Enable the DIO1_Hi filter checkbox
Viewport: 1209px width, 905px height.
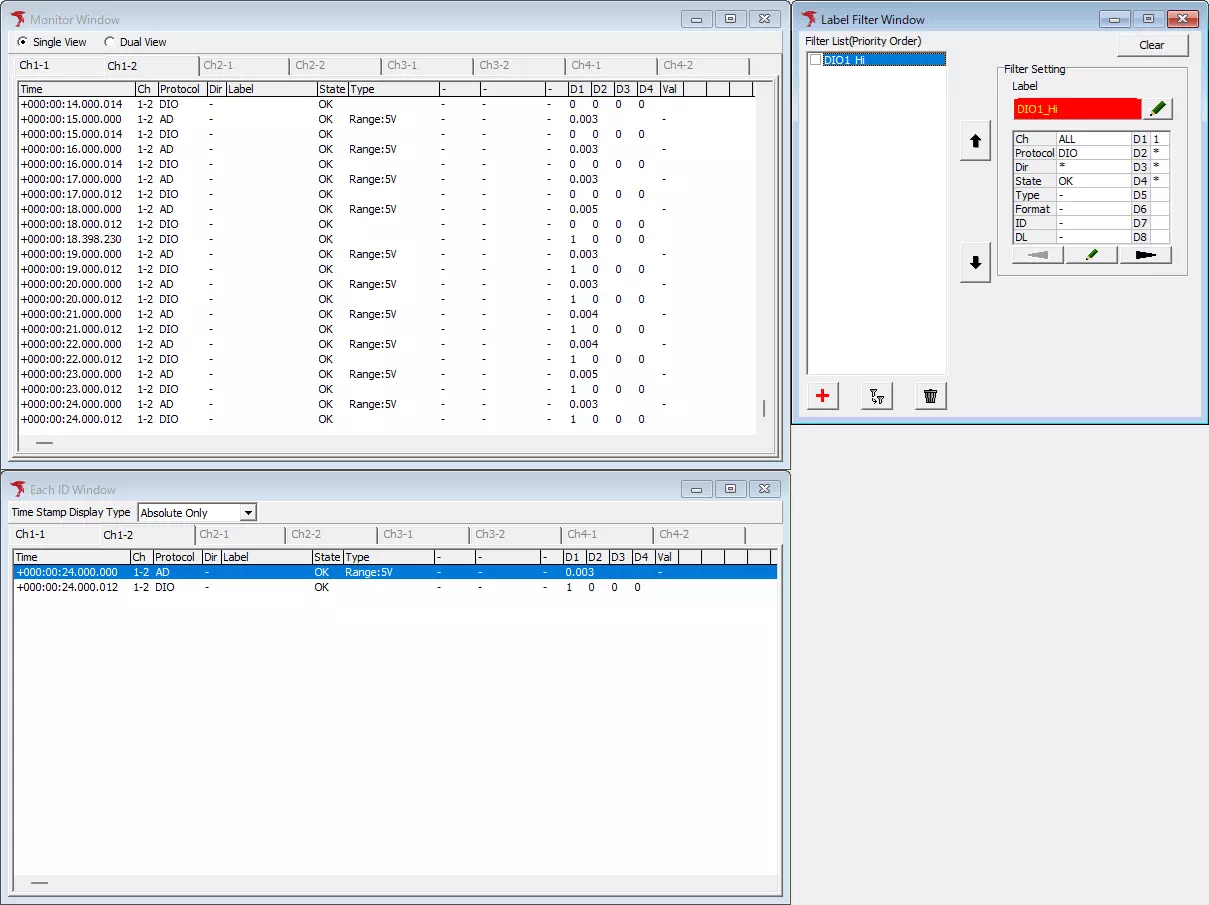(x=816, y=60)
